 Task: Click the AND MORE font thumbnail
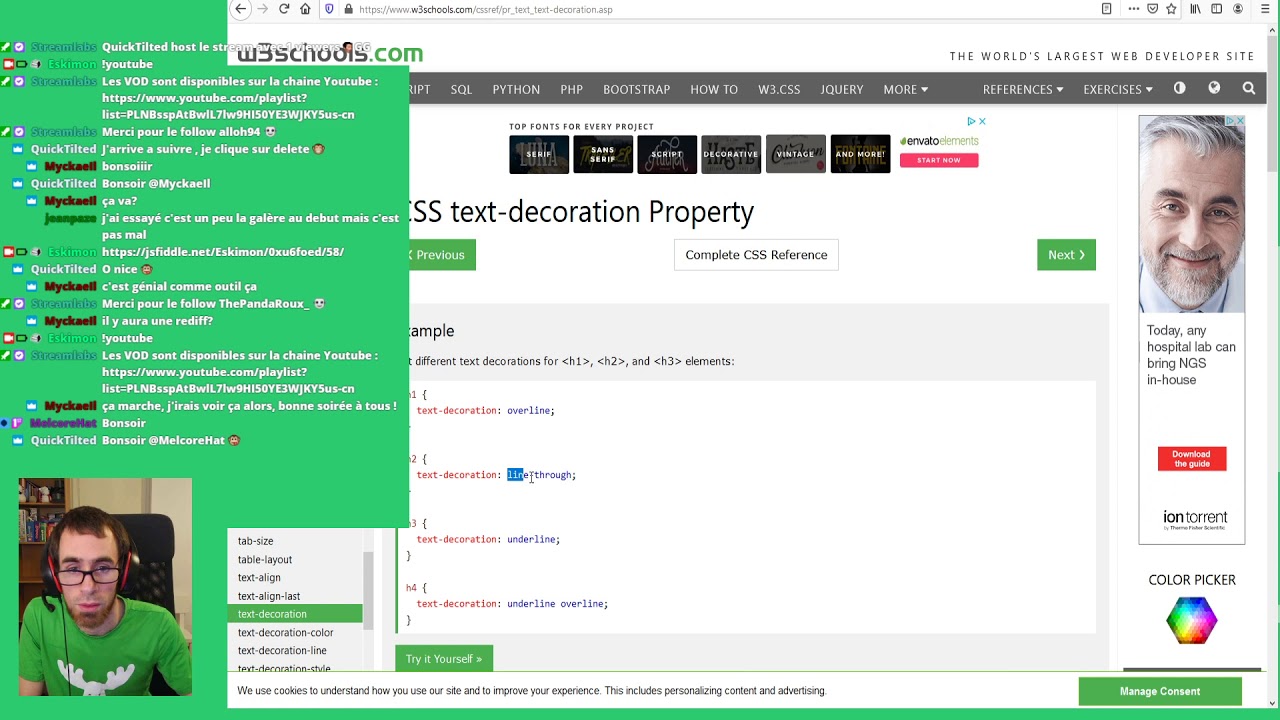click(x=860, y=154)
